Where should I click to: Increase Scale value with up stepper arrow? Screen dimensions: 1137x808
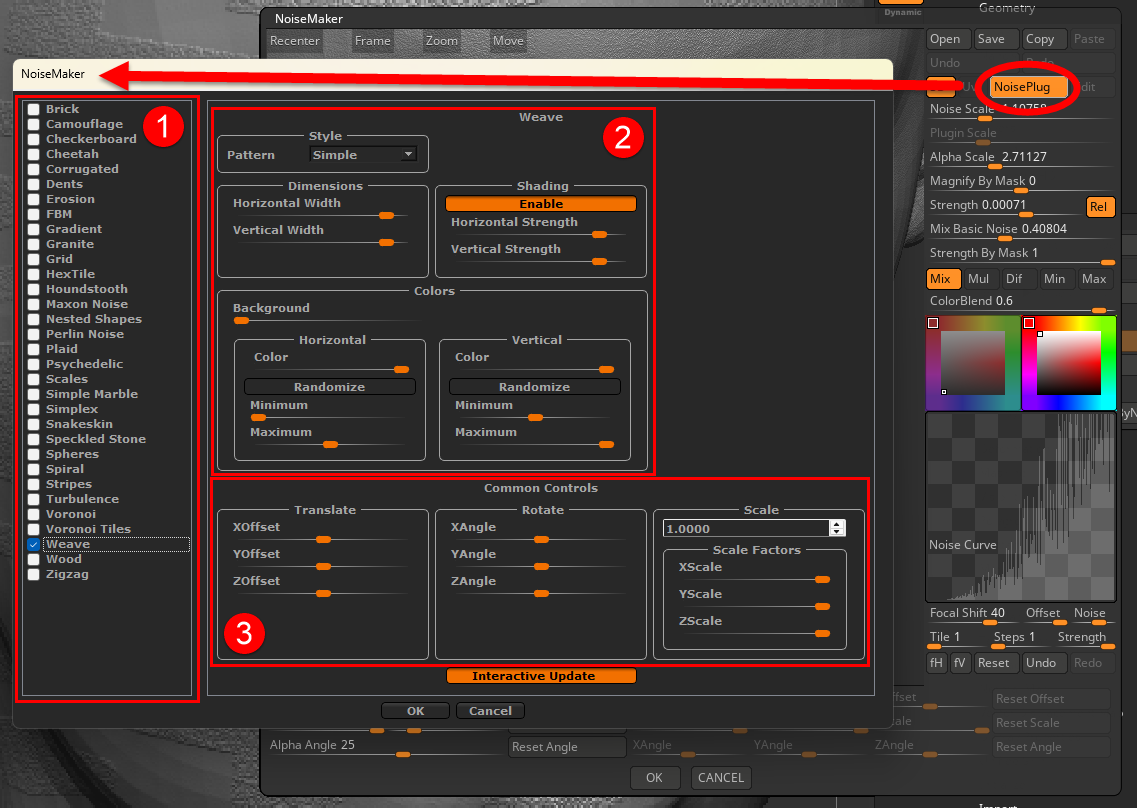click(837, 524)
